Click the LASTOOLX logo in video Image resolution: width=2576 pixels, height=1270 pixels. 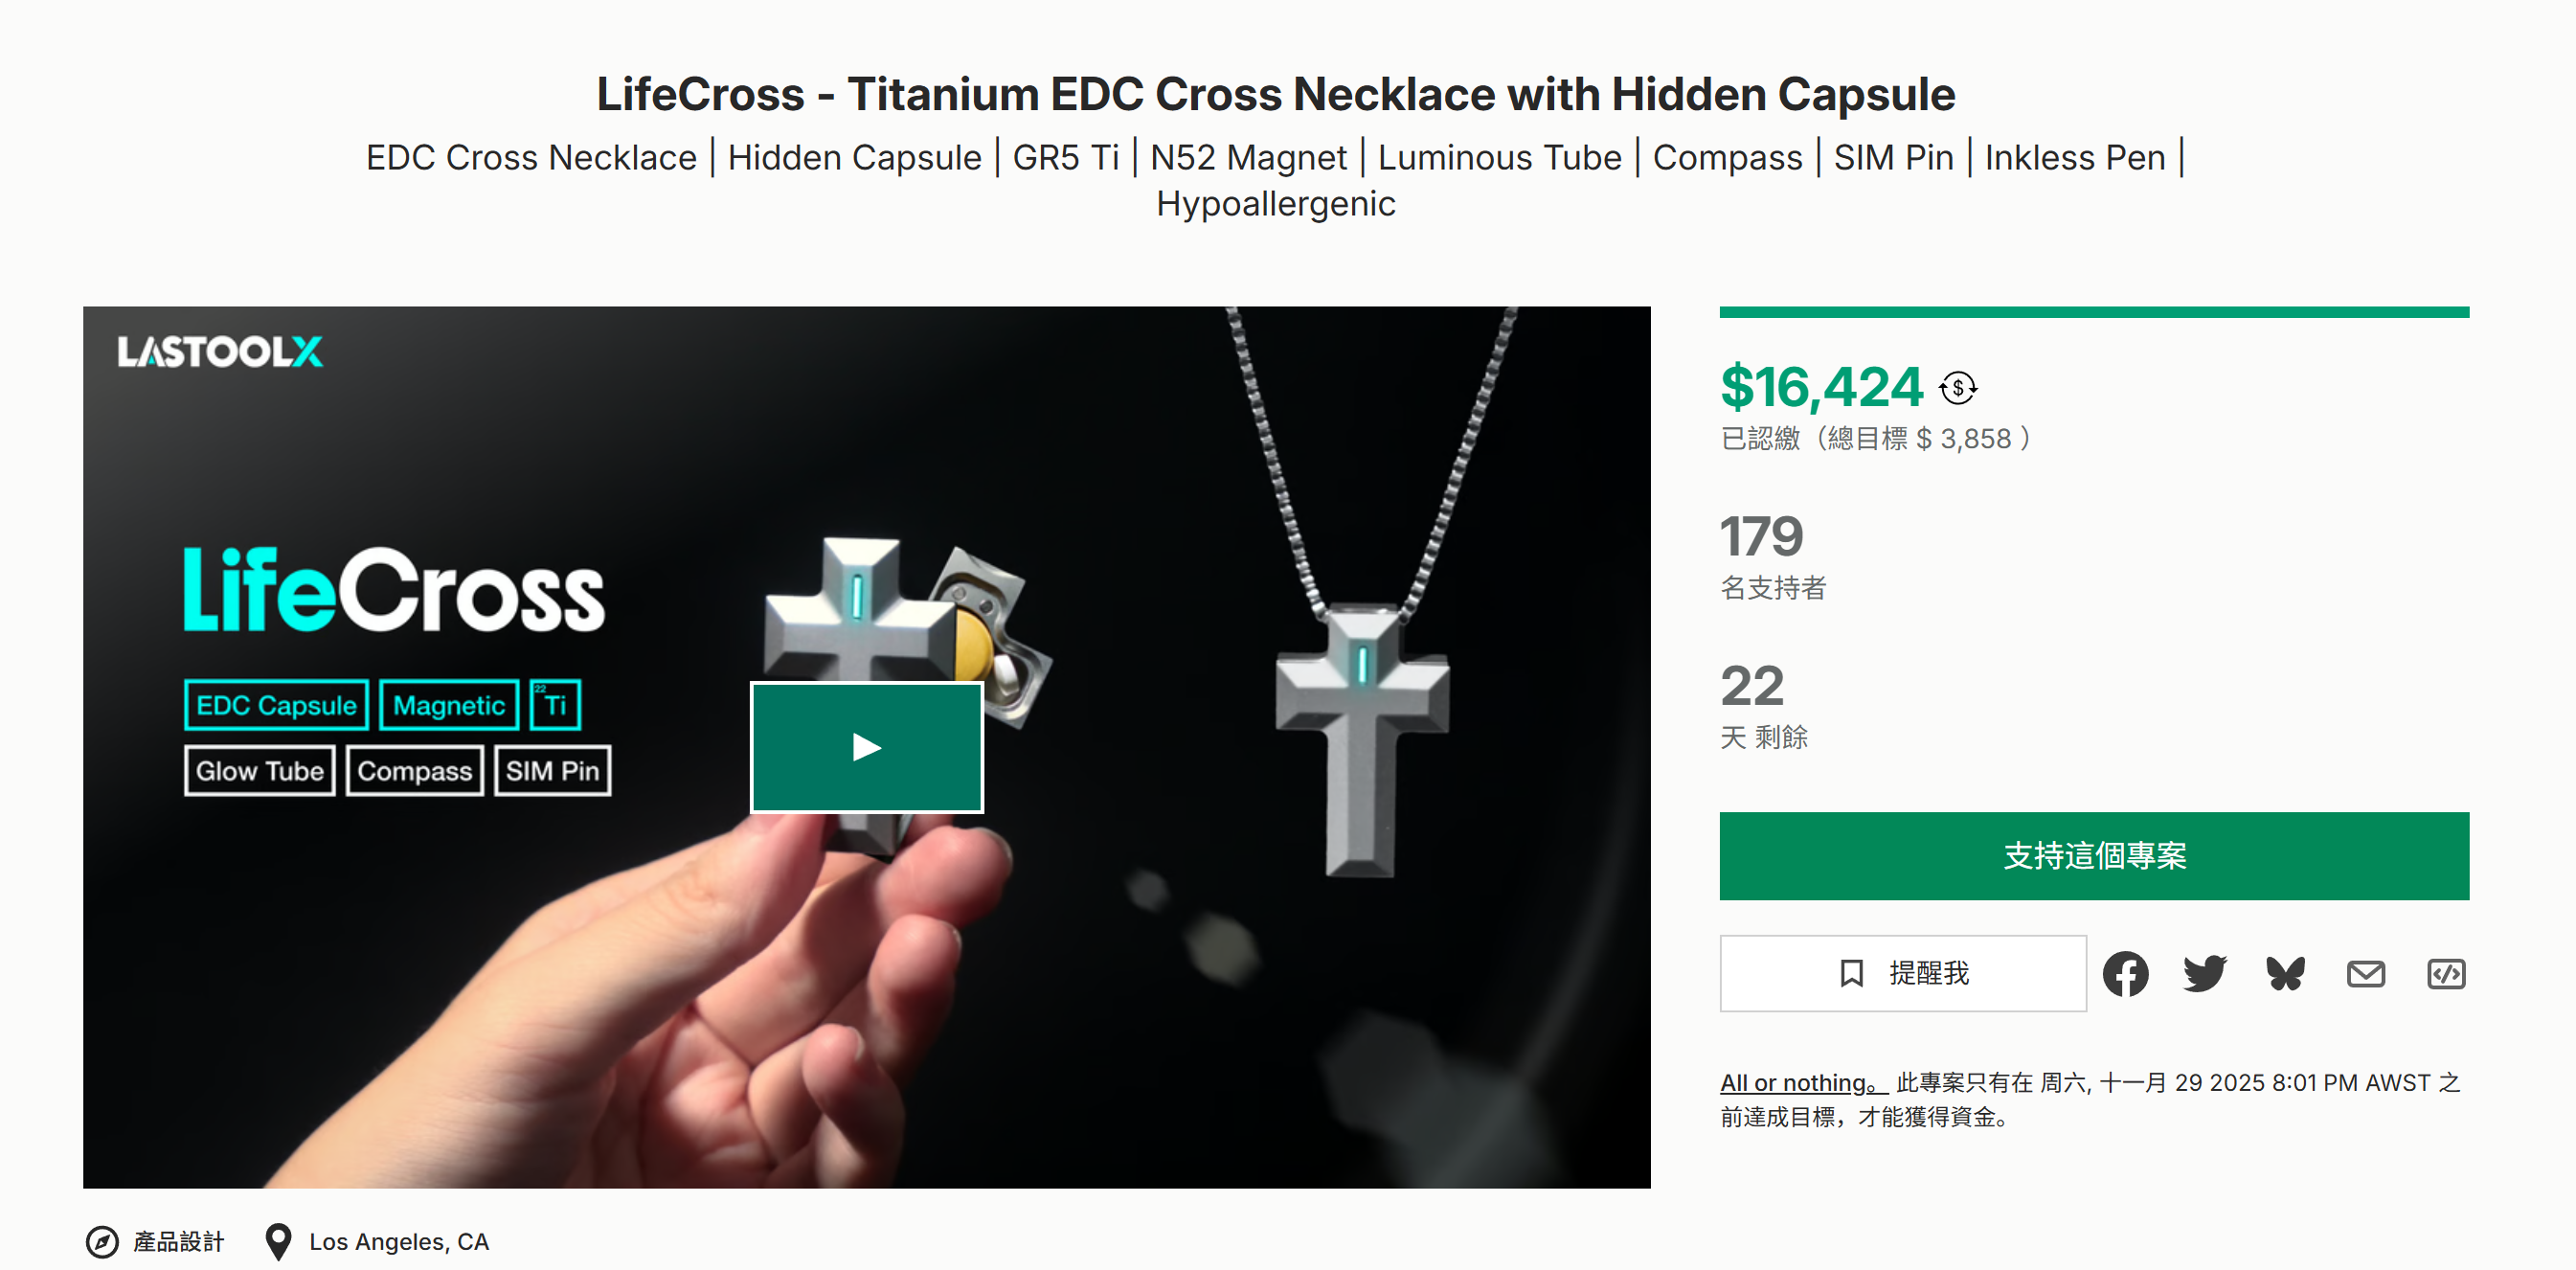(x=220, y=352)
